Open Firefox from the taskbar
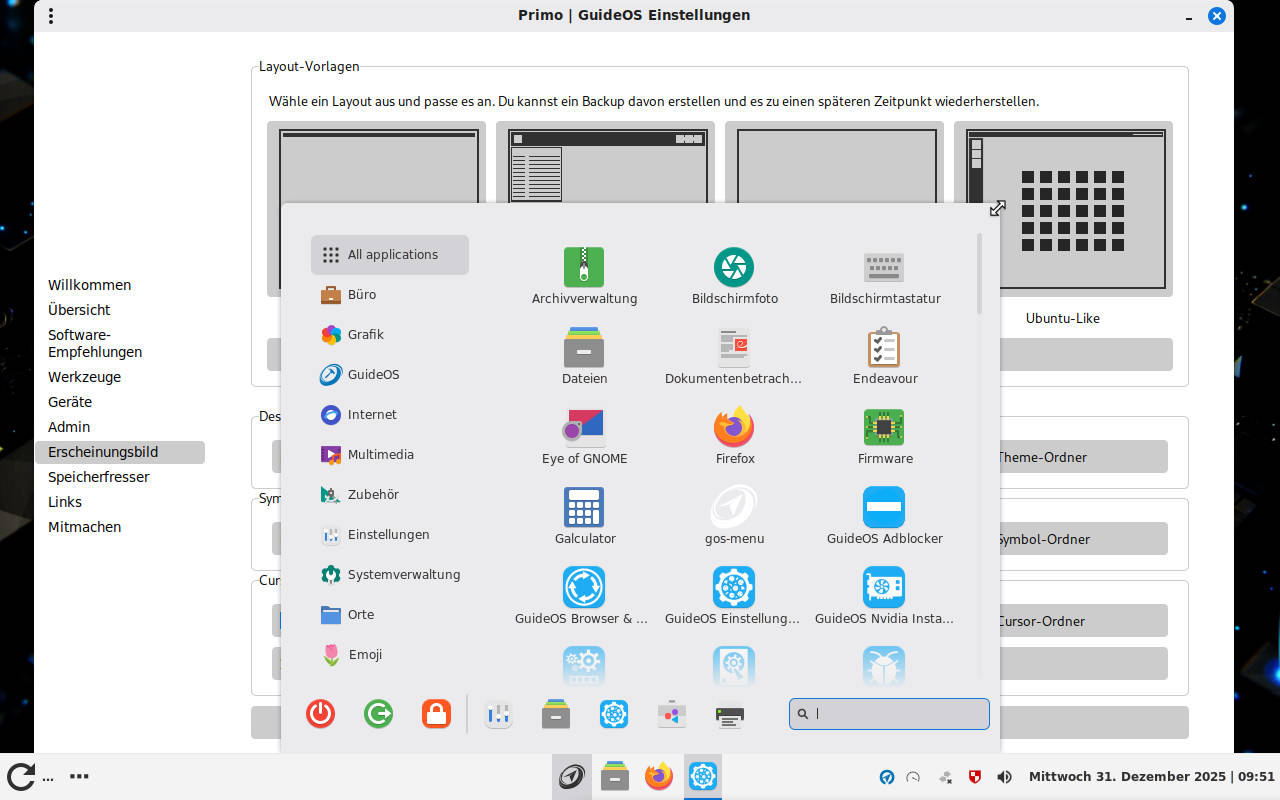This screenshot has width=1280, height=800. pos(659,776)
